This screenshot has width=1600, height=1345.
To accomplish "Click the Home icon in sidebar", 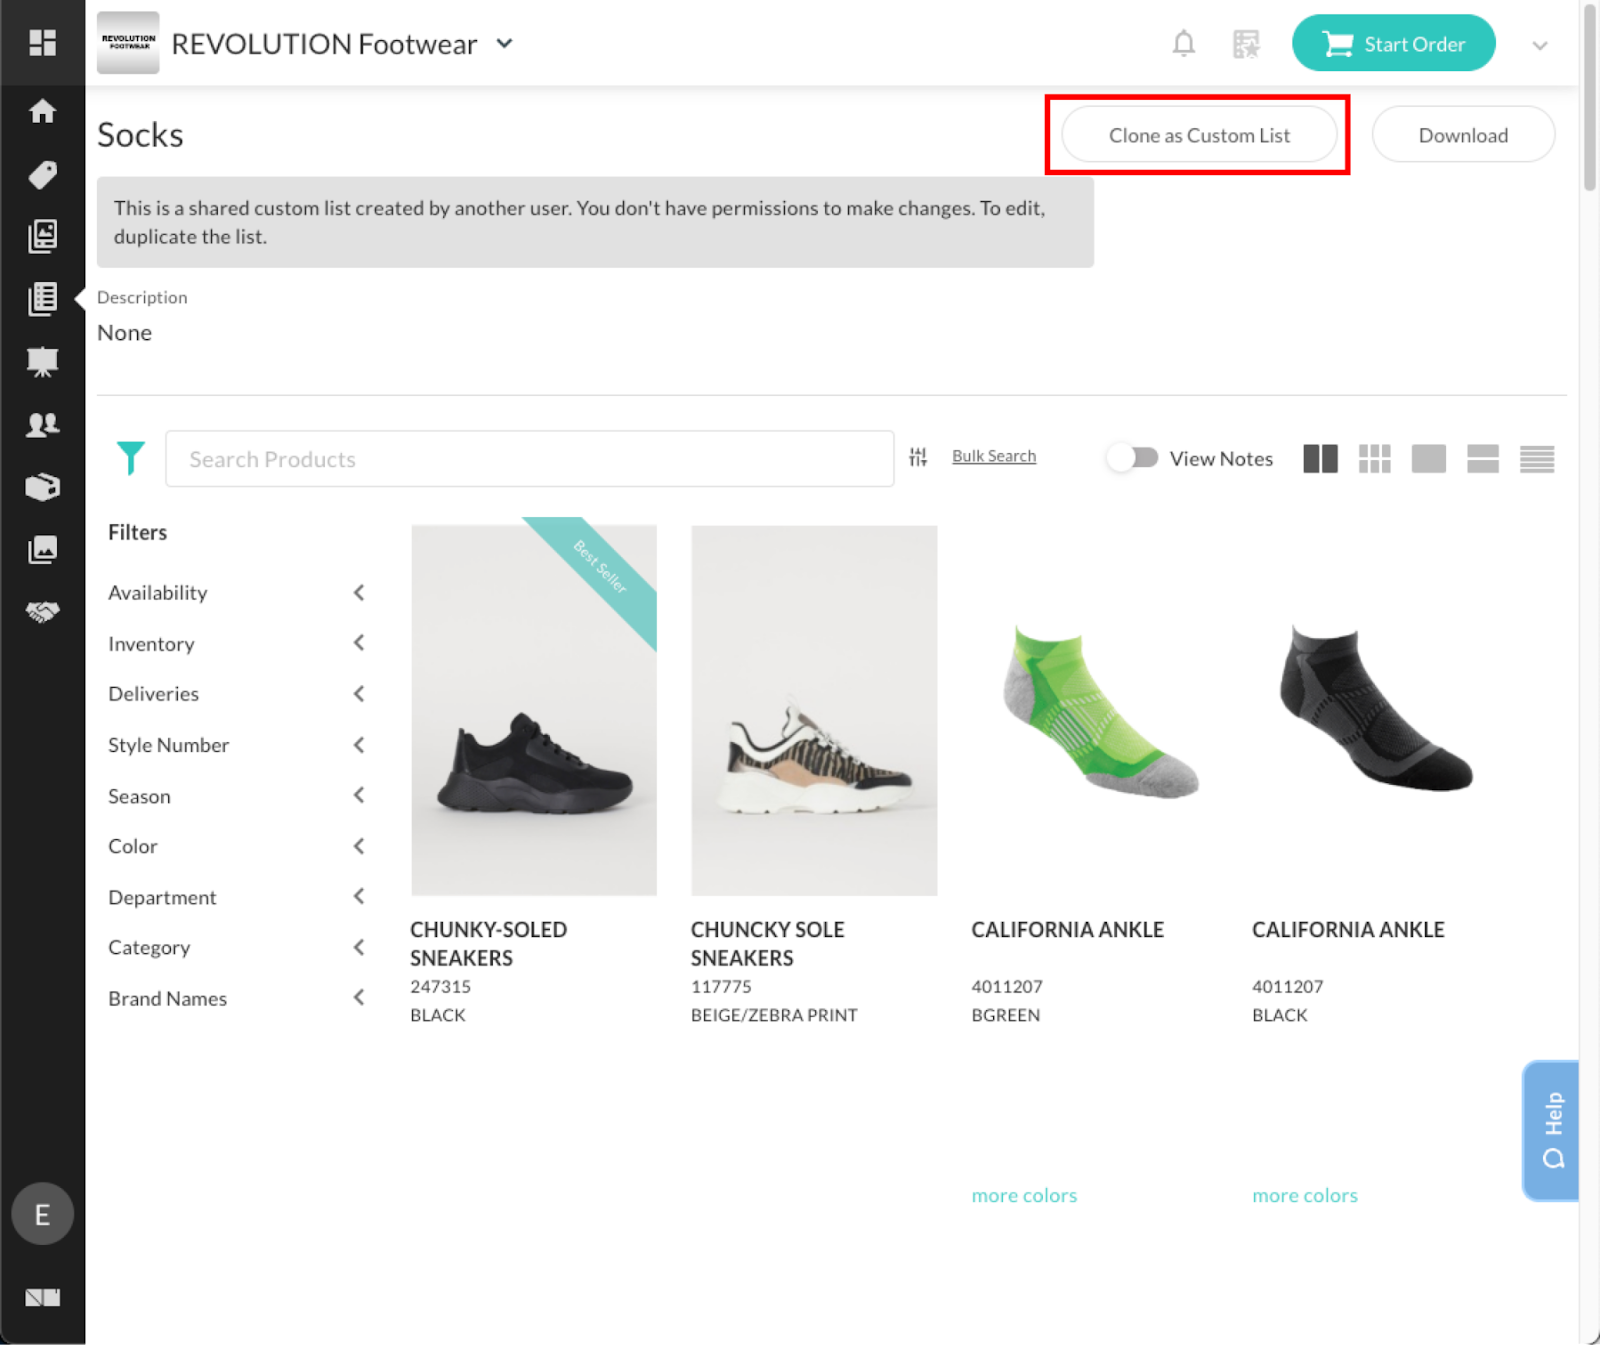I will [x=42, y=111].
